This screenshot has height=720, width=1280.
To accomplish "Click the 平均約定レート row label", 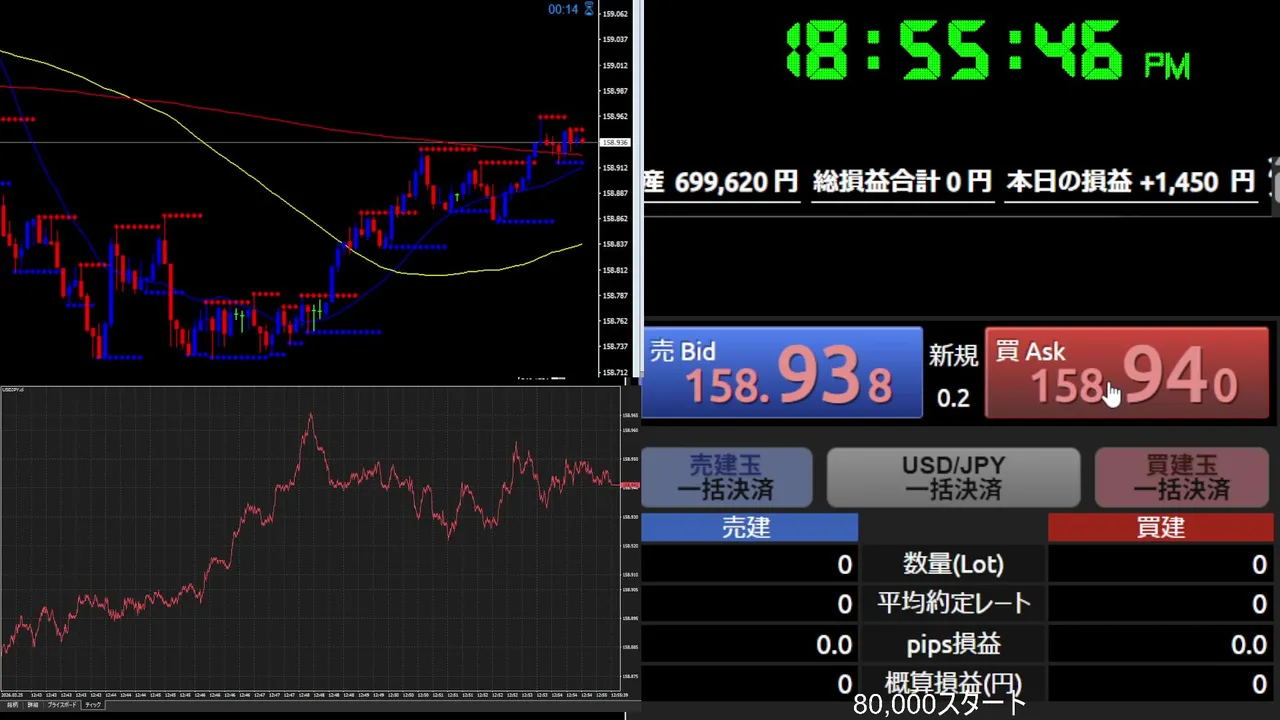I will [x=953, y=604].
